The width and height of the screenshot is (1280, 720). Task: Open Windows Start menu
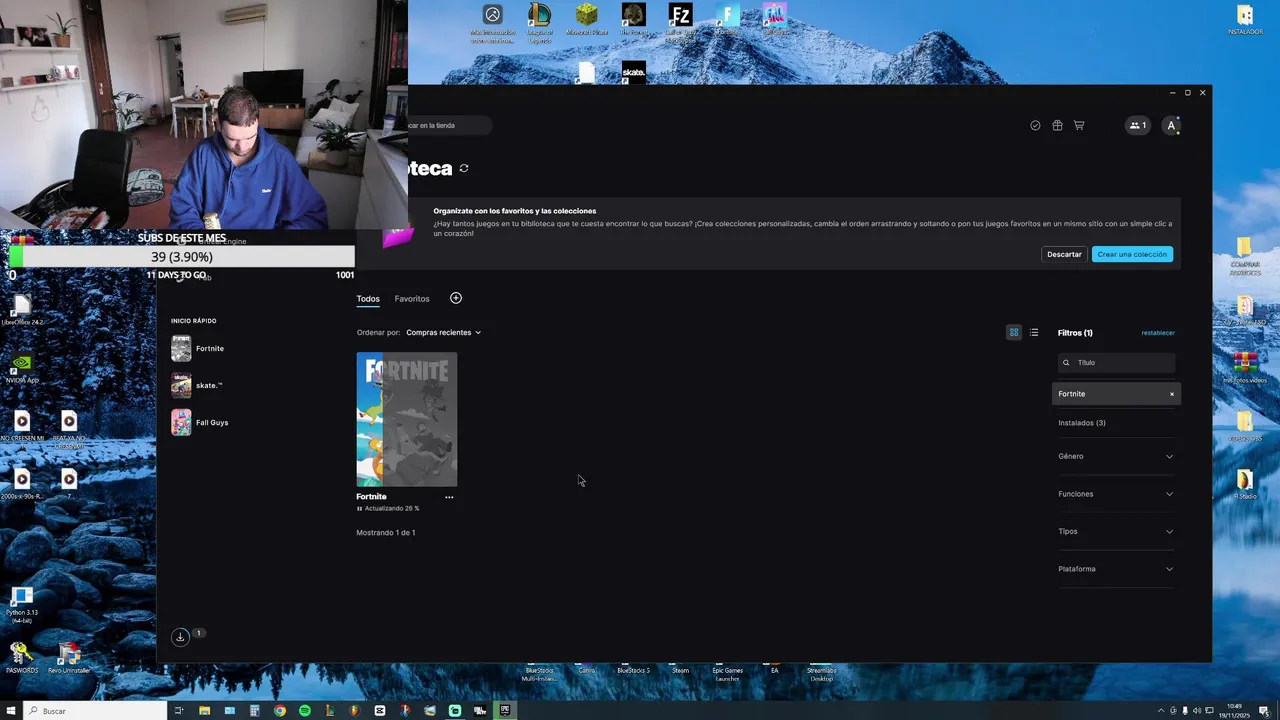(x=11, y=710)
